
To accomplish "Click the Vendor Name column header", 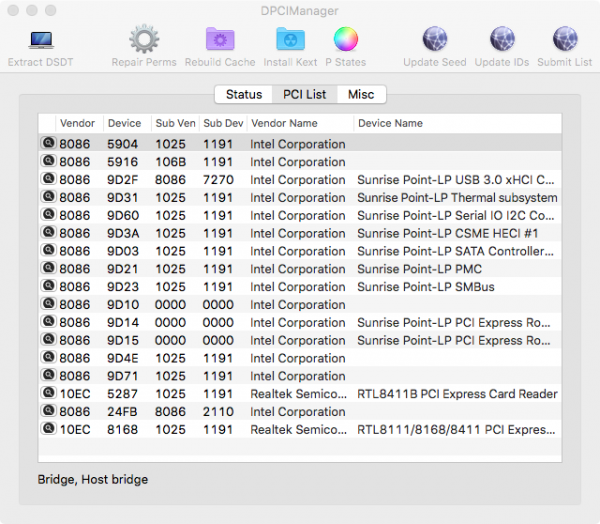I will (x=284, y=124).
